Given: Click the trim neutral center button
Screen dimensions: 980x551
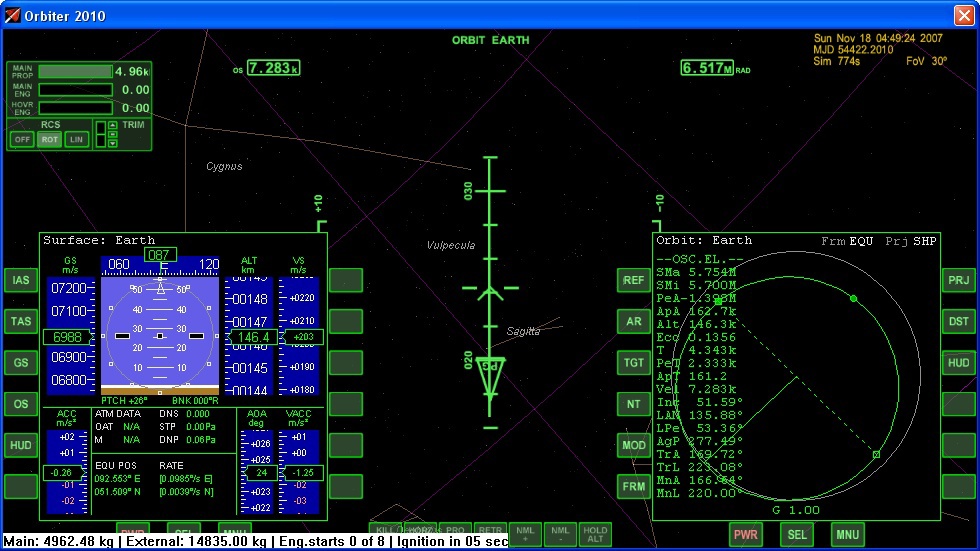Looking at the screenshot, I should [x=112, y=134].
